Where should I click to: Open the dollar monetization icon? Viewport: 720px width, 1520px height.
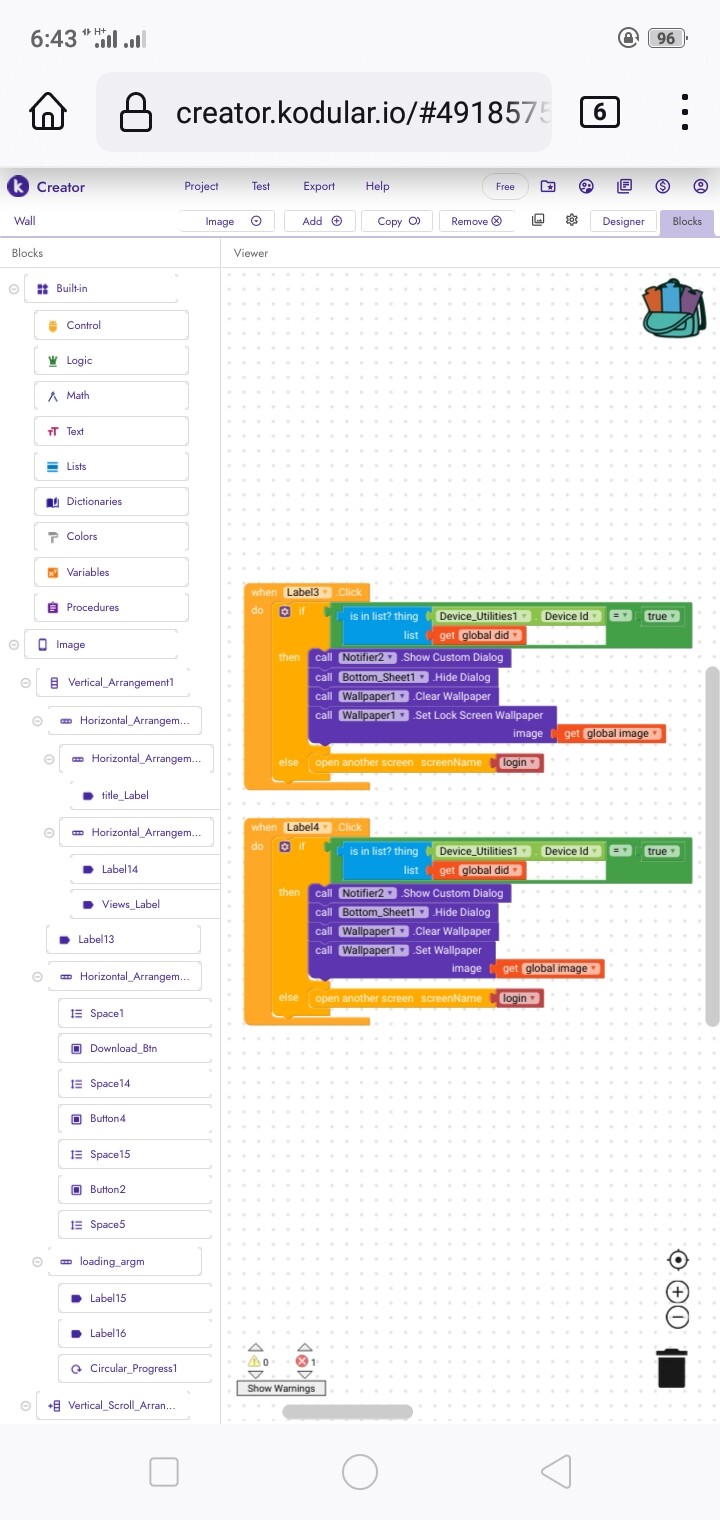tap(662, 186)
